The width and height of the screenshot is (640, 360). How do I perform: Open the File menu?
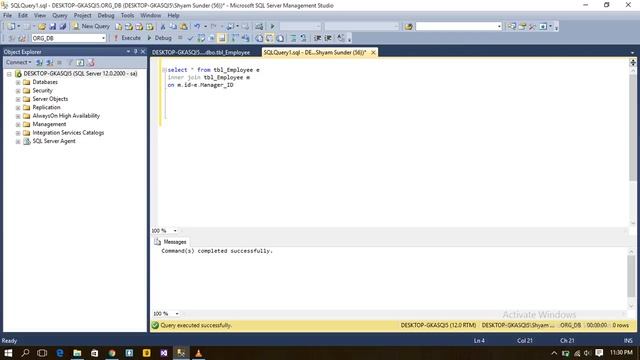tap(7, 15)
